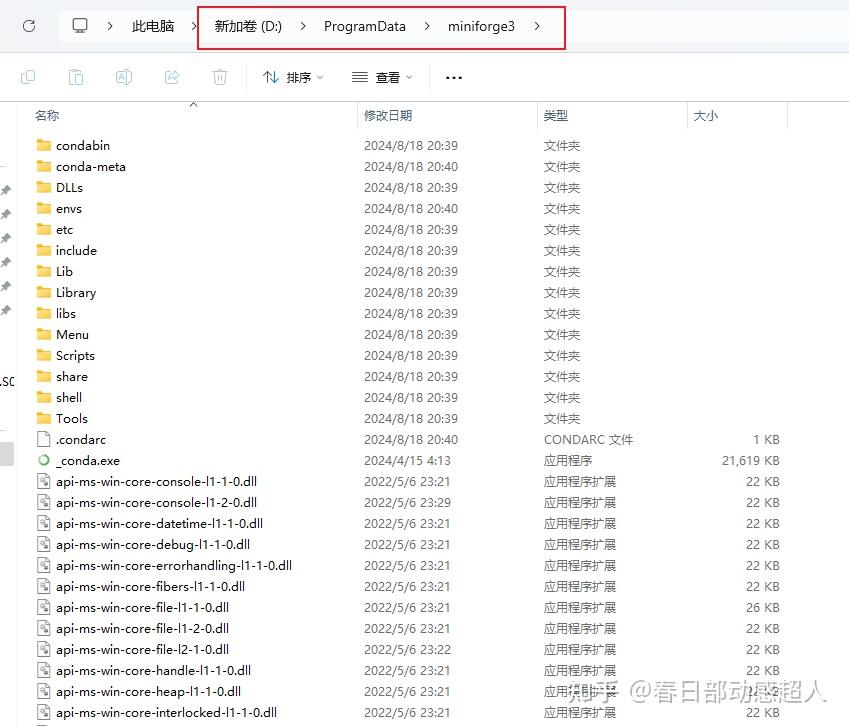This screenshot has height=726, width=849.
Task: Click the copy icon in toolbar
Action: click(x=28, y=77)
